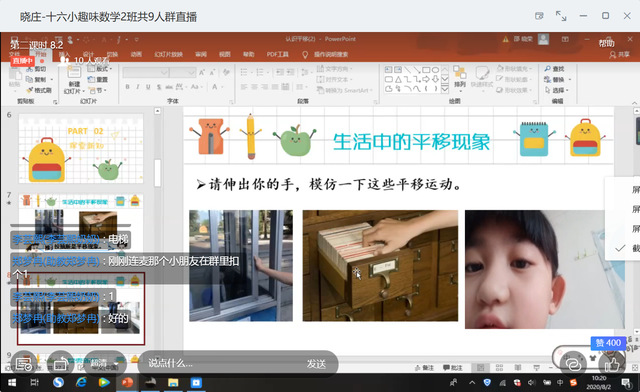
Task: Expand the shapes gallery arrow
Action: tap(445, 89)
